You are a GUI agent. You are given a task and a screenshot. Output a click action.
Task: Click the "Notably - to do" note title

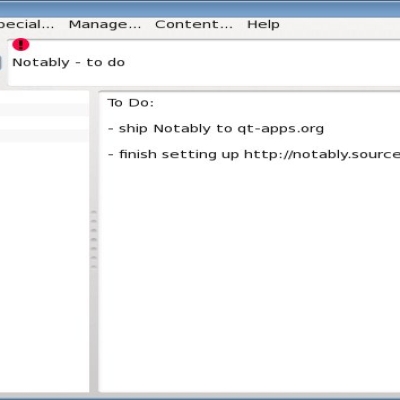point(69,62)
